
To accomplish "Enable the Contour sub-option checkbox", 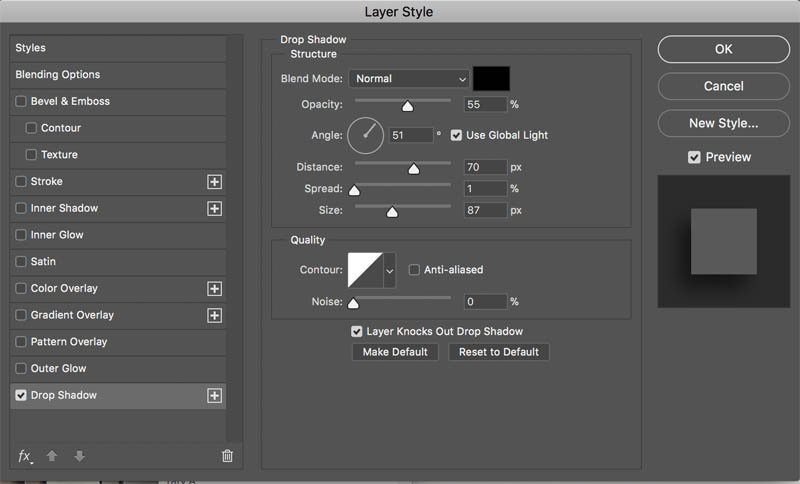I will click(x=31, y=128).
